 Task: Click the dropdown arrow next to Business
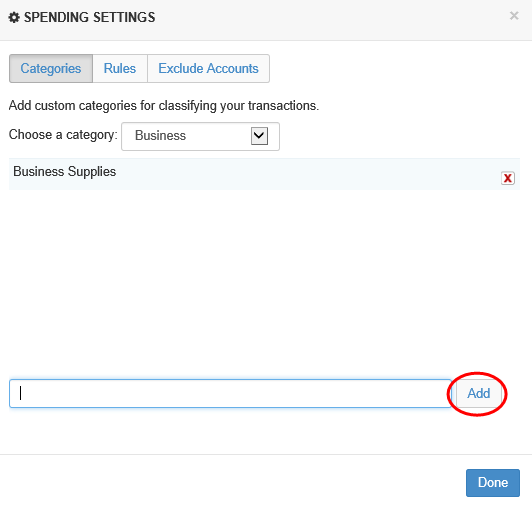click(259, 136)
